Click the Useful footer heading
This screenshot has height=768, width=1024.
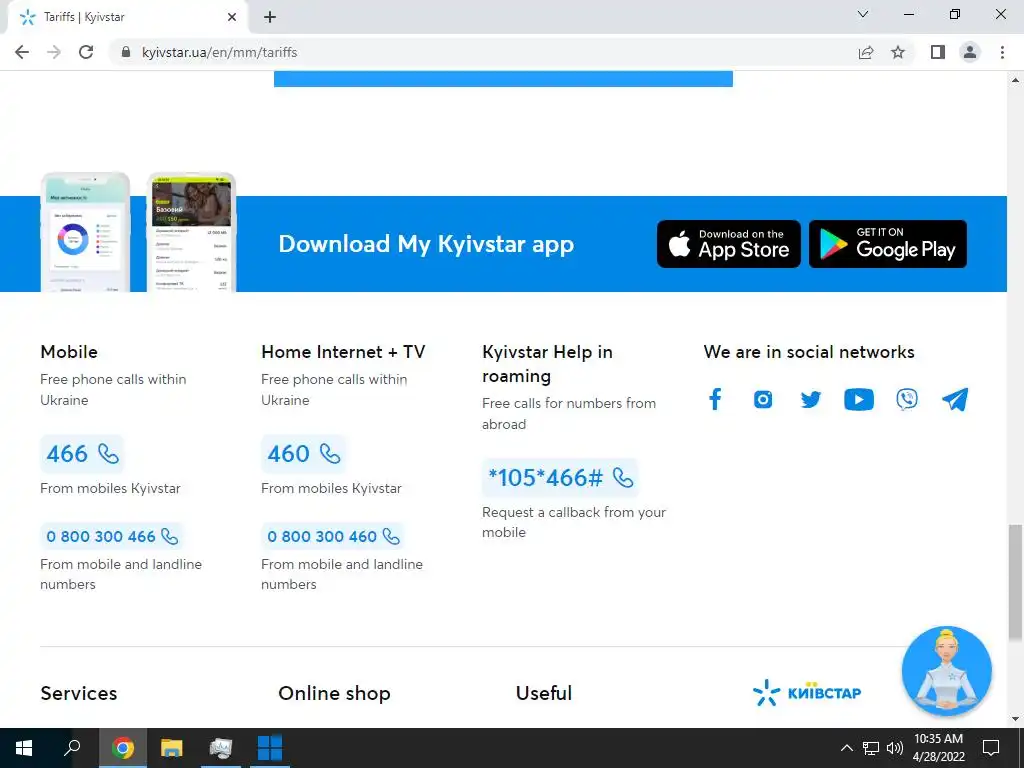(x=544, y=693)
